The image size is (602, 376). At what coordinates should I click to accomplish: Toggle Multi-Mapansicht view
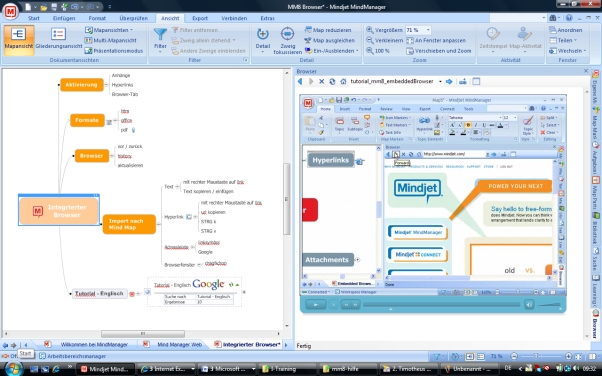pos(111,40)
